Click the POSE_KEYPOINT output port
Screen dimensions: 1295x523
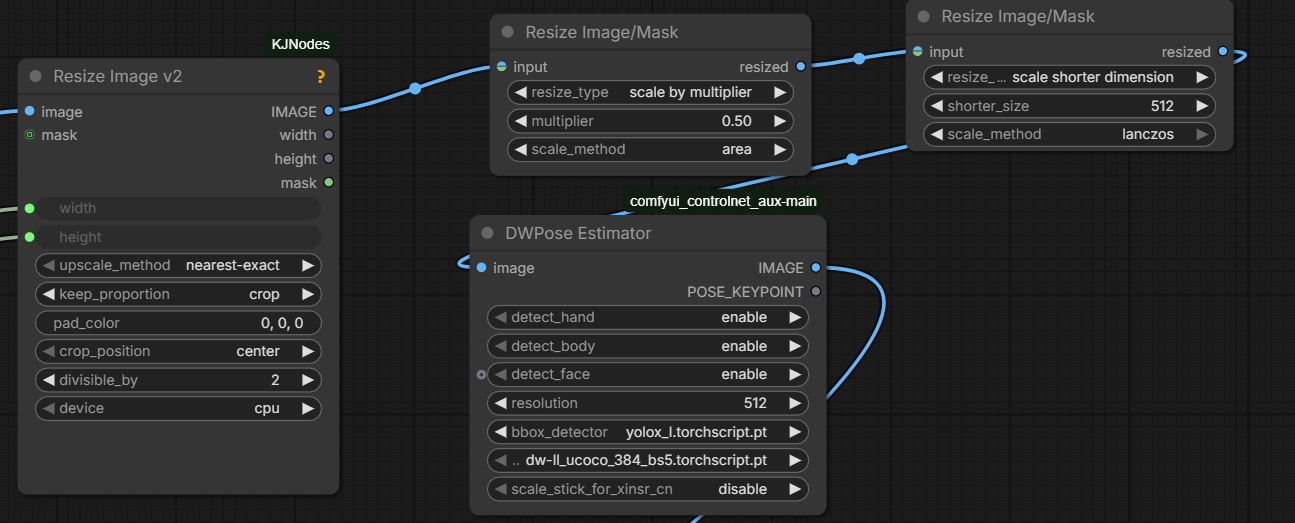click(816, 292)
